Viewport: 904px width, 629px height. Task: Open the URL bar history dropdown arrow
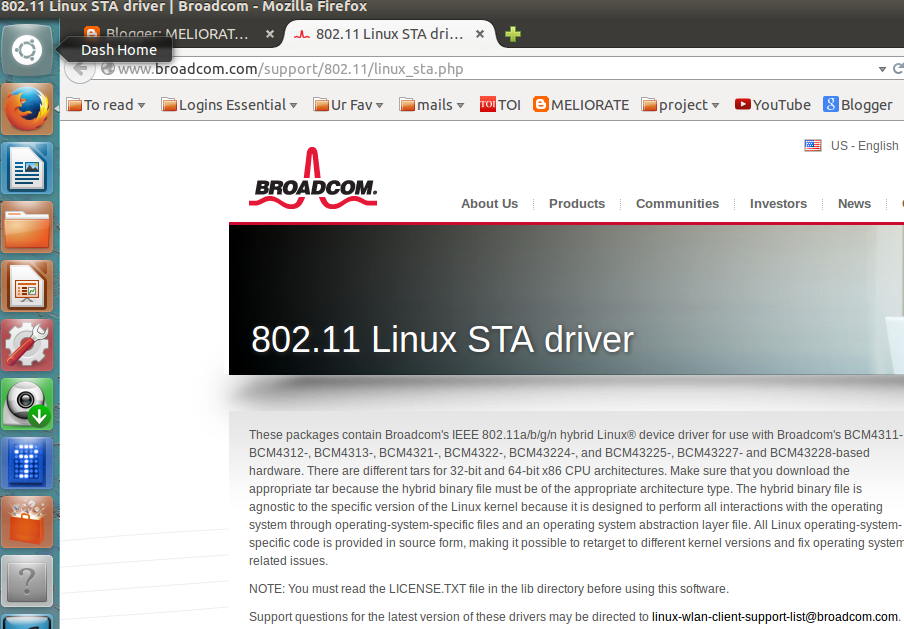(x=882, y=69)
